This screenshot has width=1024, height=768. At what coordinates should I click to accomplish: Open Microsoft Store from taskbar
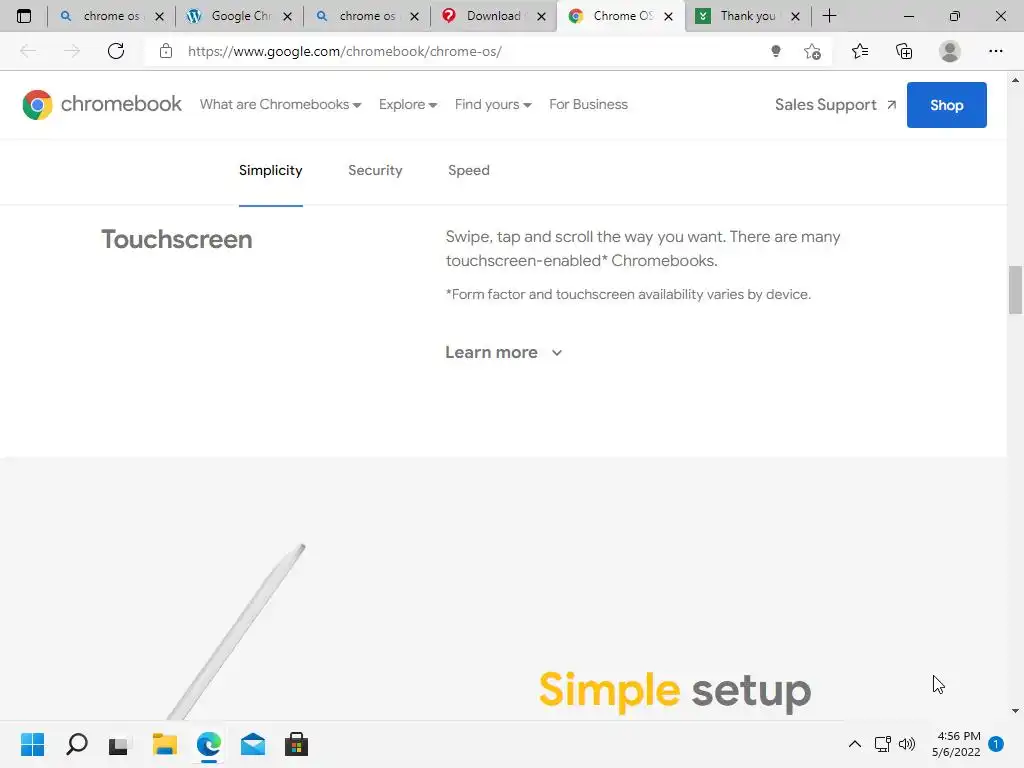296,744
